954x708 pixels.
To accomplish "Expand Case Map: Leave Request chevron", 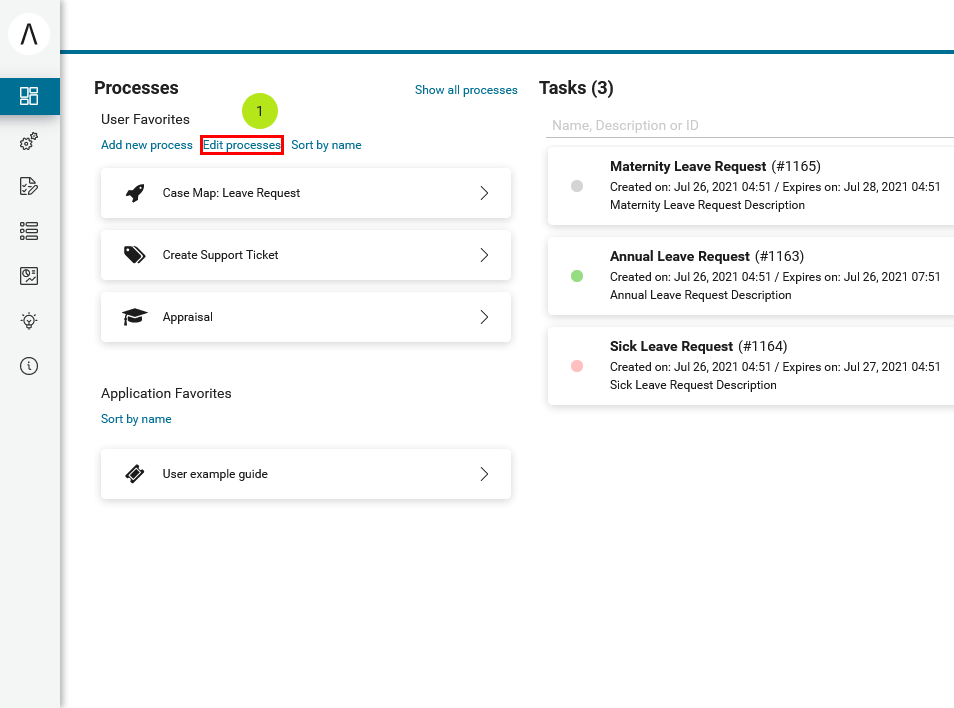I will tap(484, 193).
